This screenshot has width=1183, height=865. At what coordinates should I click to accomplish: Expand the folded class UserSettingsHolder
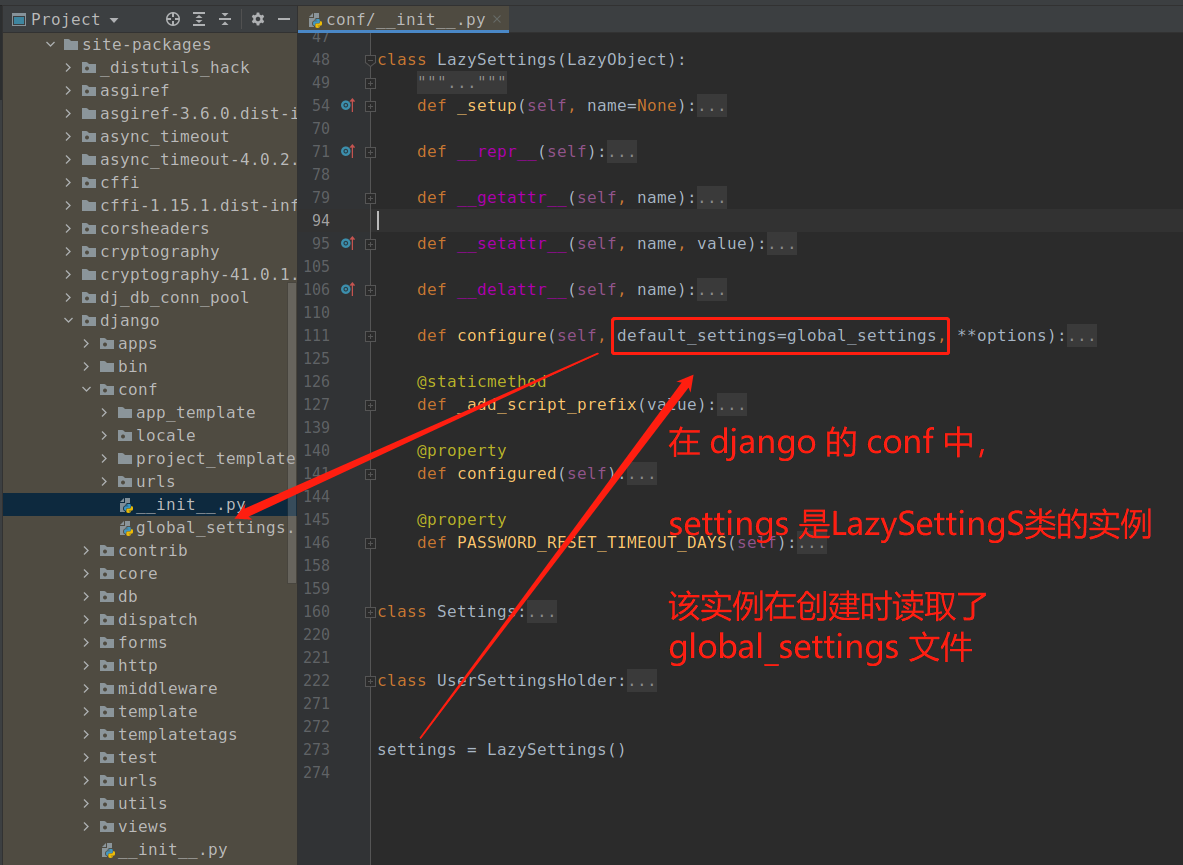(370, 681)
